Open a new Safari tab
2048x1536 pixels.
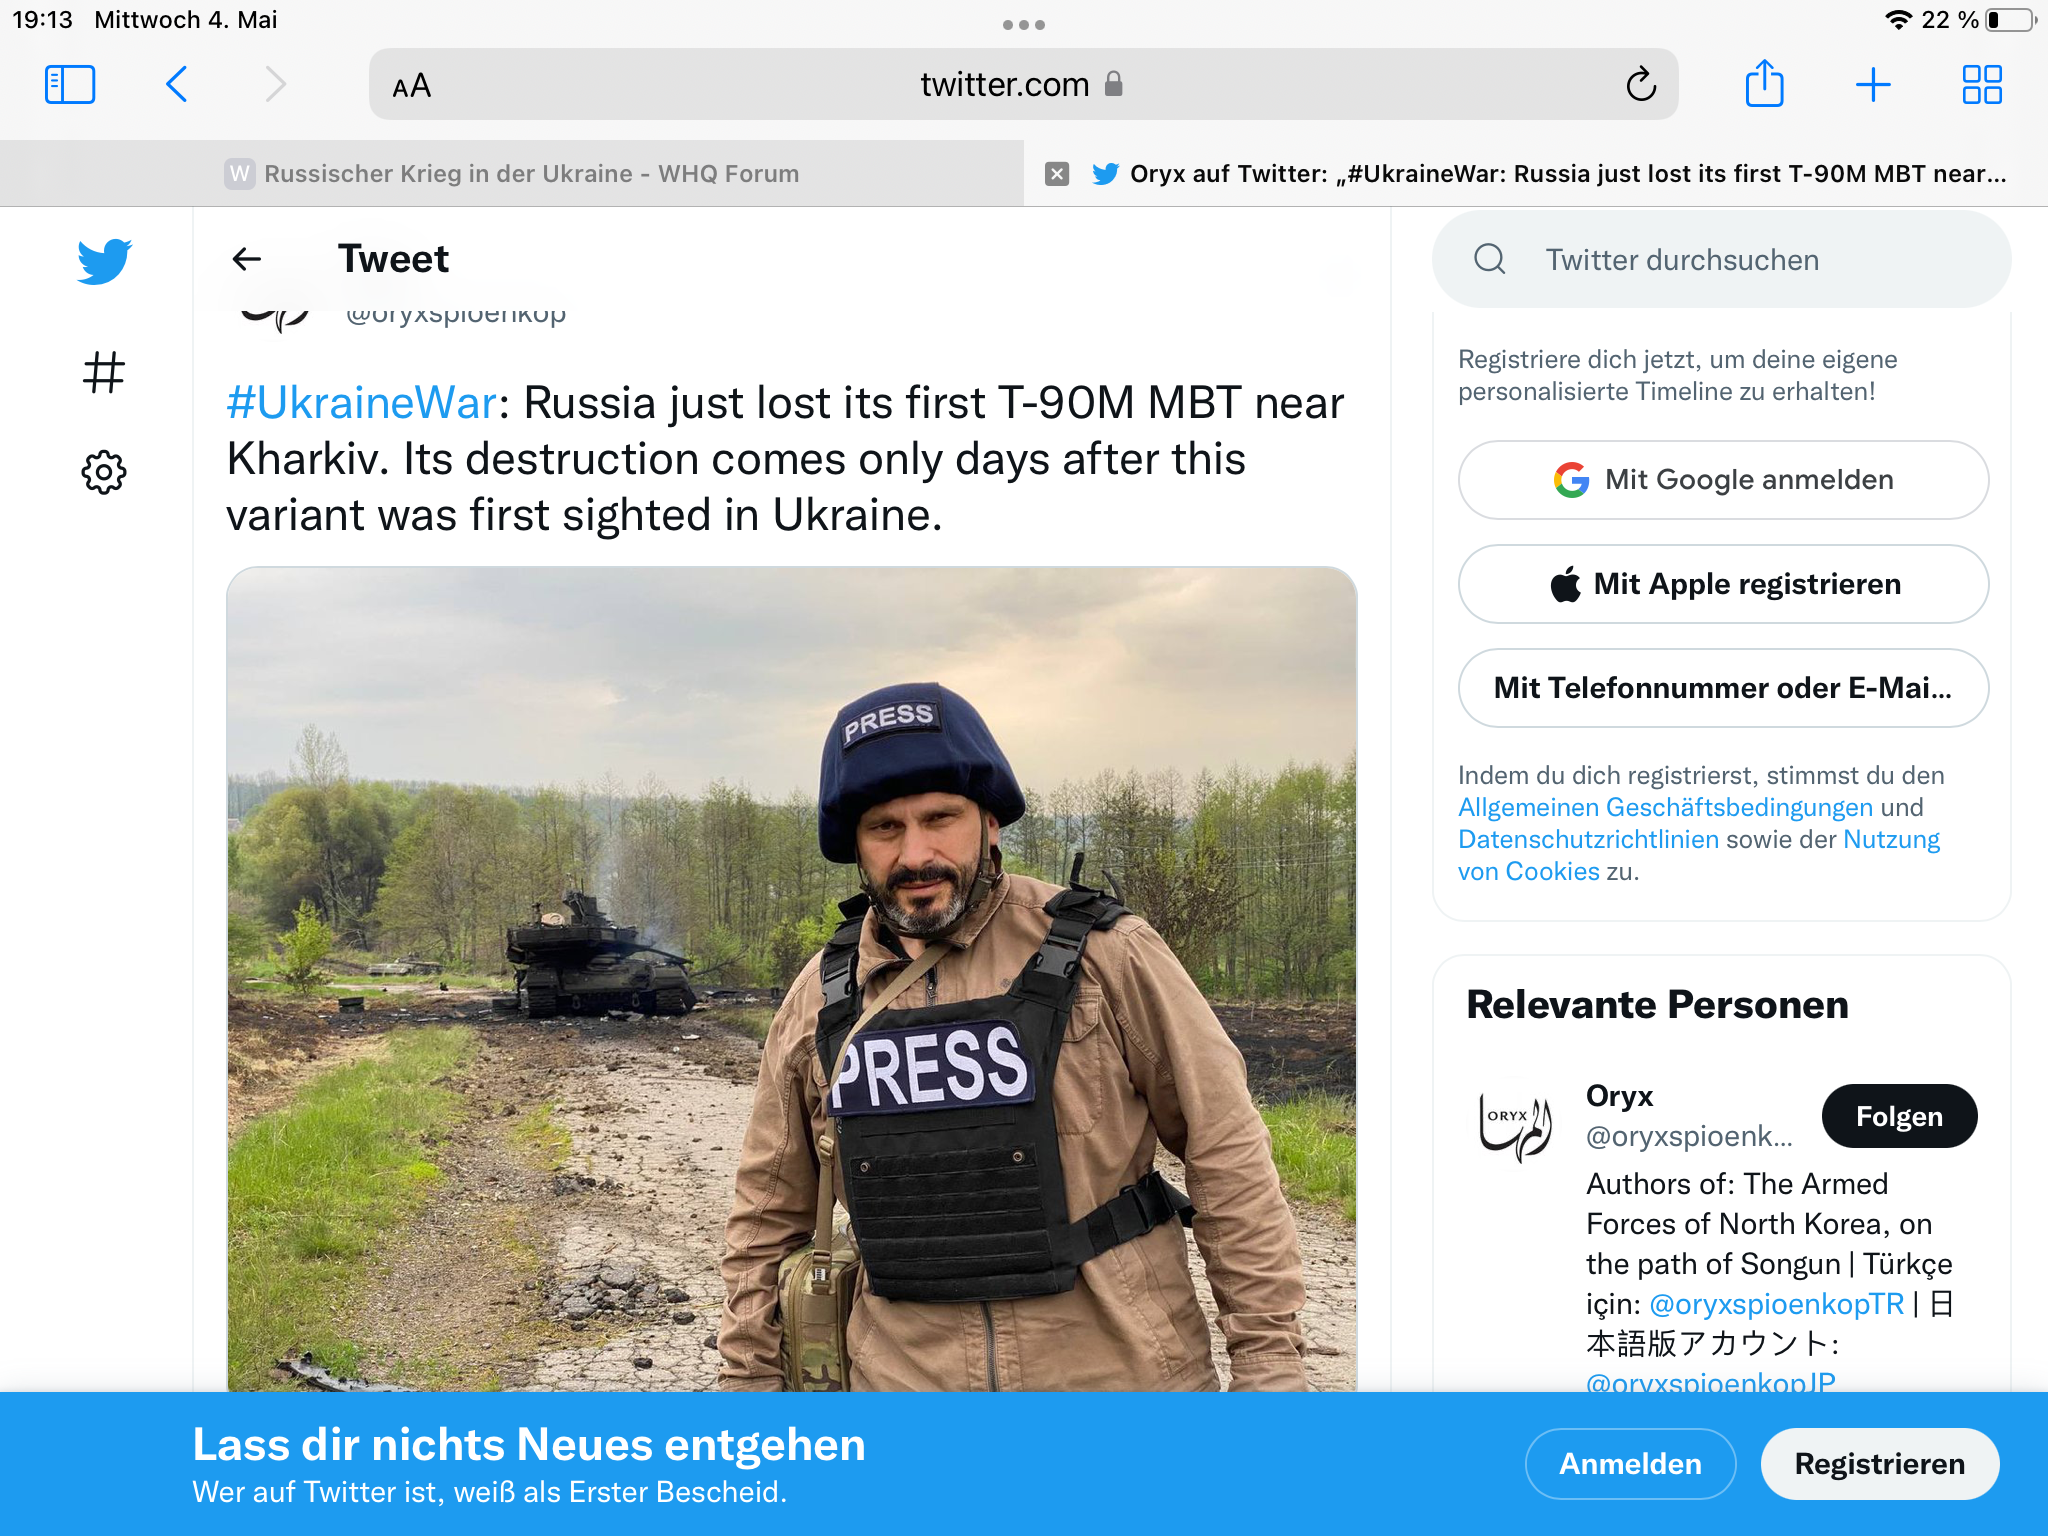pyautogui.click(x=1873, y=85)
